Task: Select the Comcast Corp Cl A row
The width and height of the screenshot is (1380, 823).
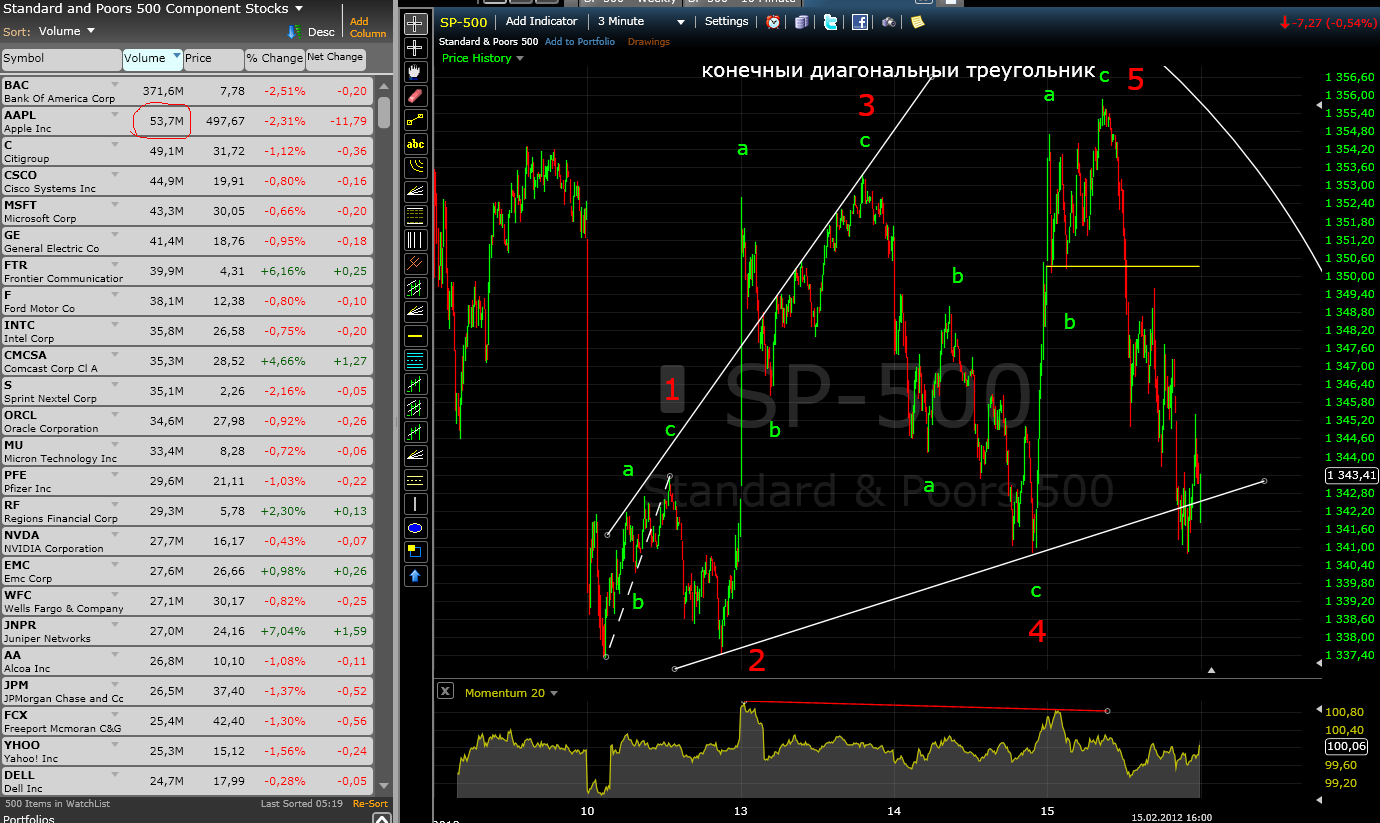Action: (187, 362)
